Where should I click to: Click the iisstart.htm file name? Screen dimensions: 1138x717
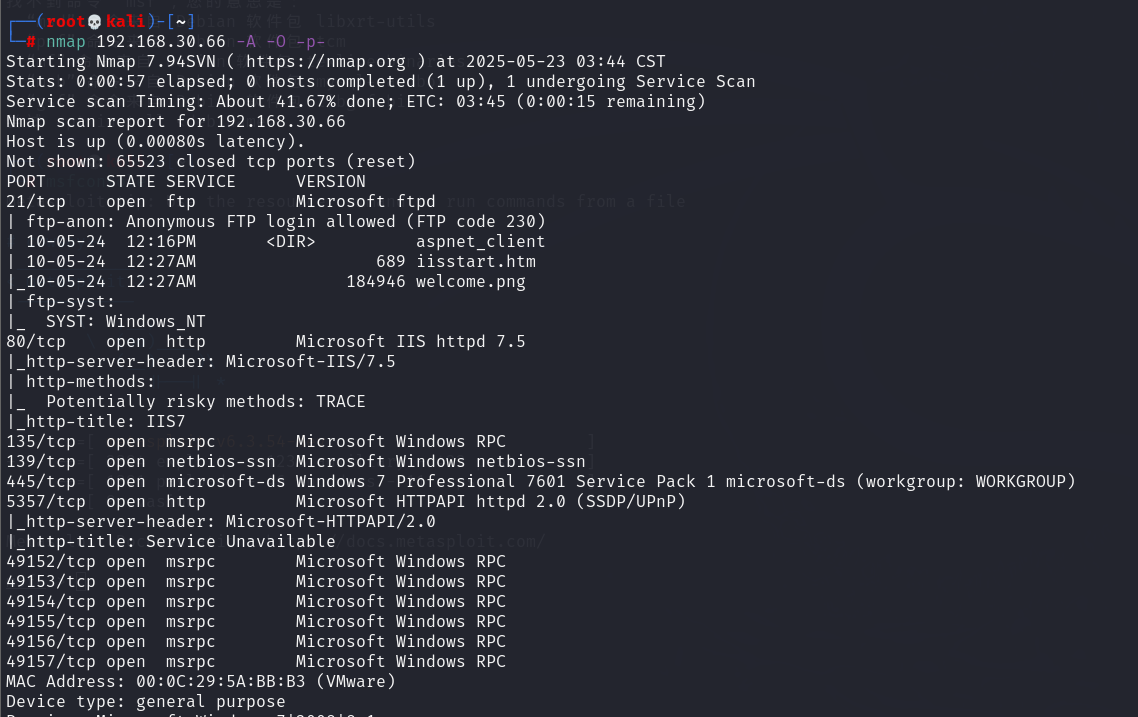click(476, 261)
